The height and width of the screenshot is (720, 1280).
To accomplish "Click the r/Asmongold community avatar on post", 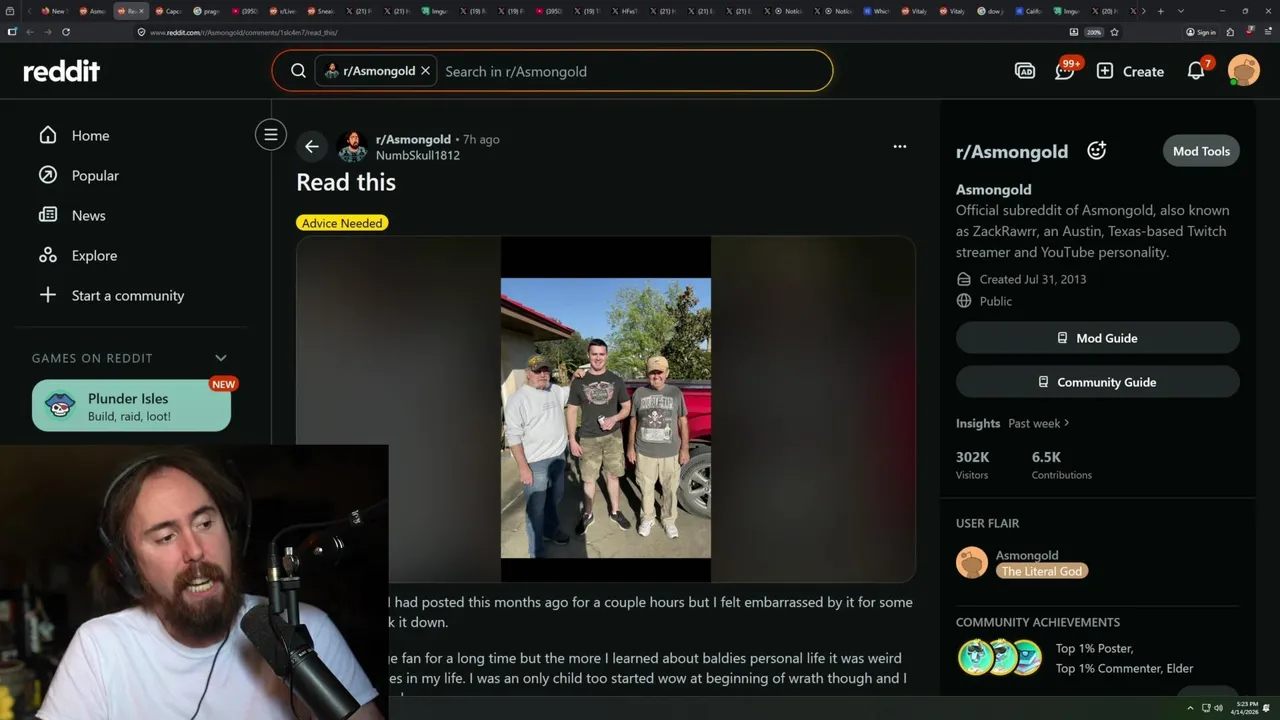I will (x=352, y=147).
